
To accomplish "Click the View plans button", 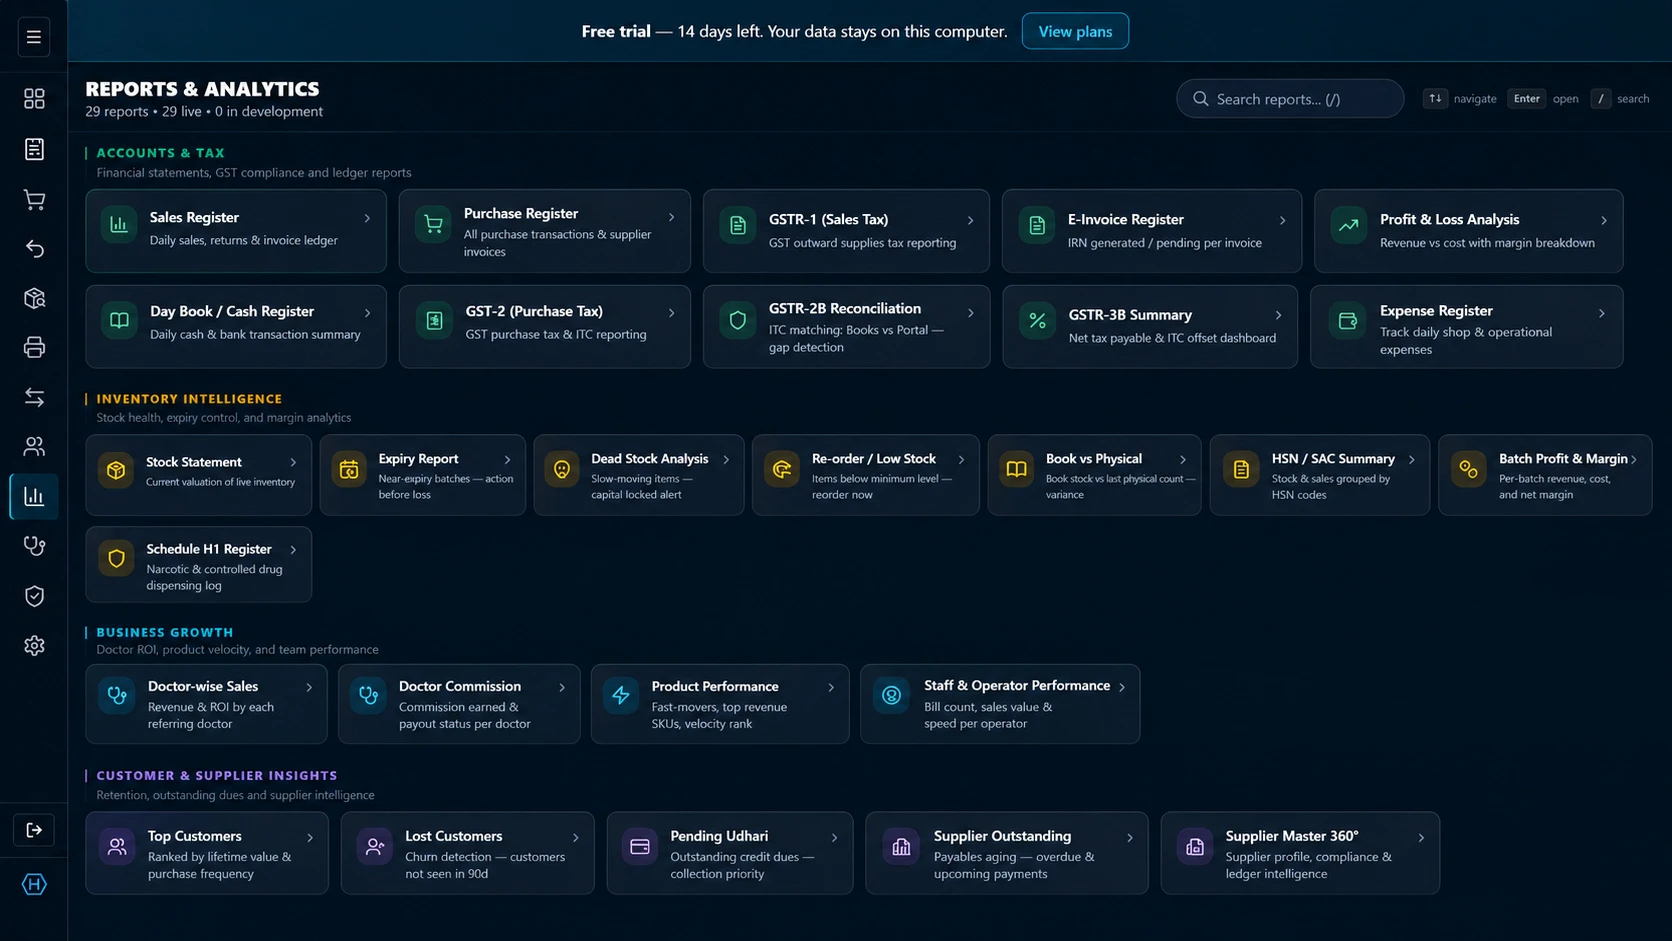I will (x=1075, y=31).
